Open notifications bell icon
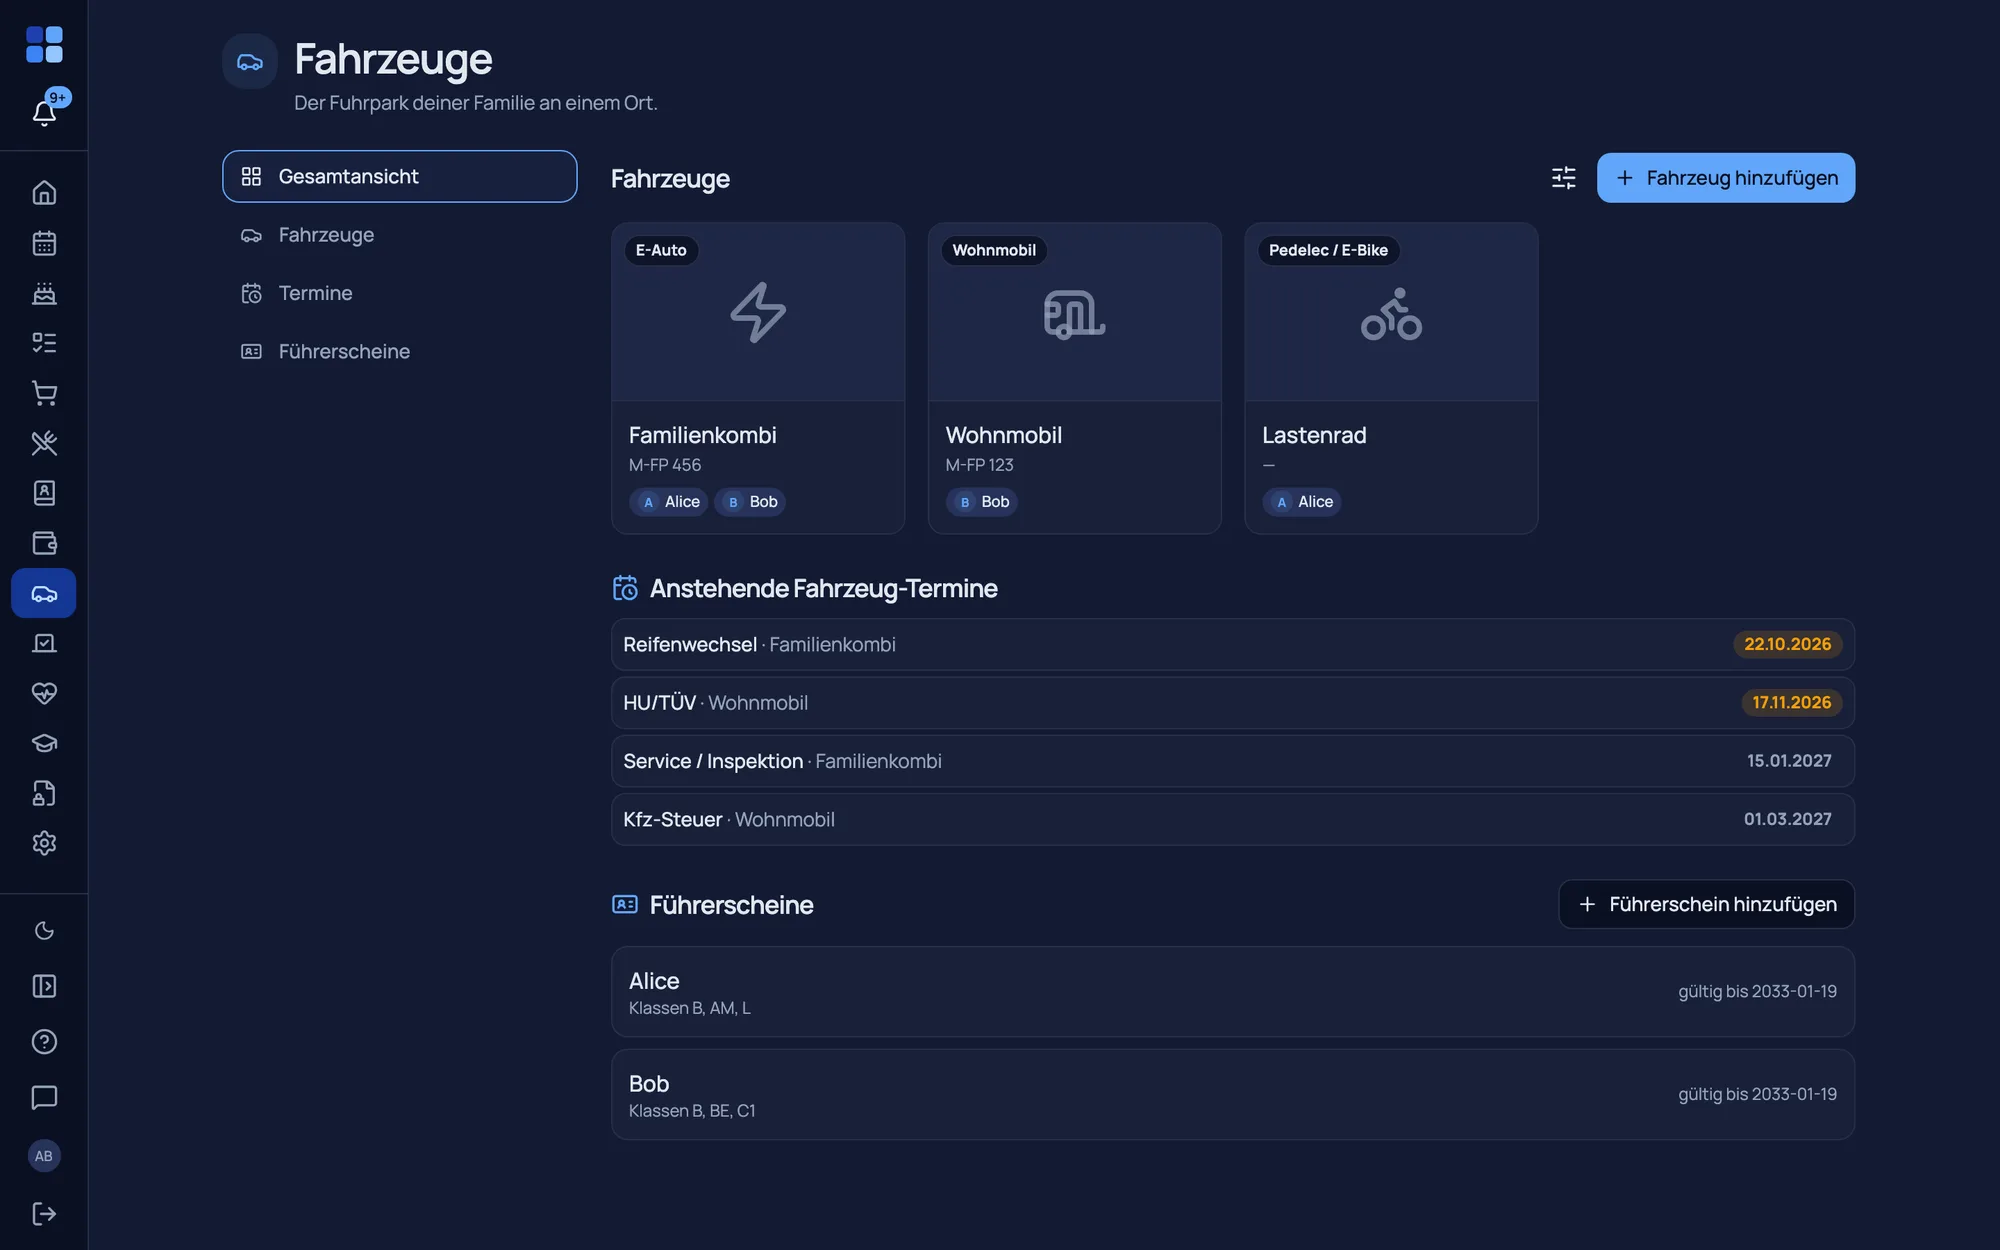Viewport: 2000px width, 1250px height. pyautogui.click(x=44, y=112)
